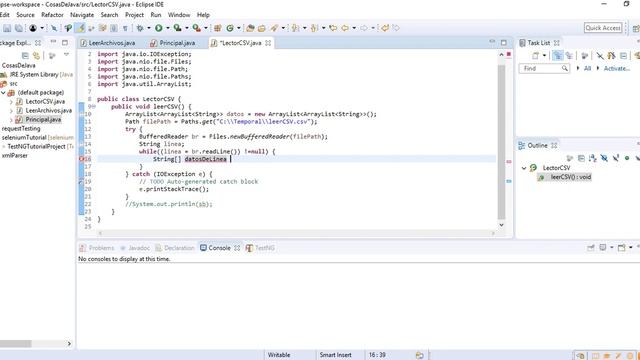The height and width of the screenshot is (360, 640).
Task: Click the Forward navigation arrow icon
Action: 364,28
